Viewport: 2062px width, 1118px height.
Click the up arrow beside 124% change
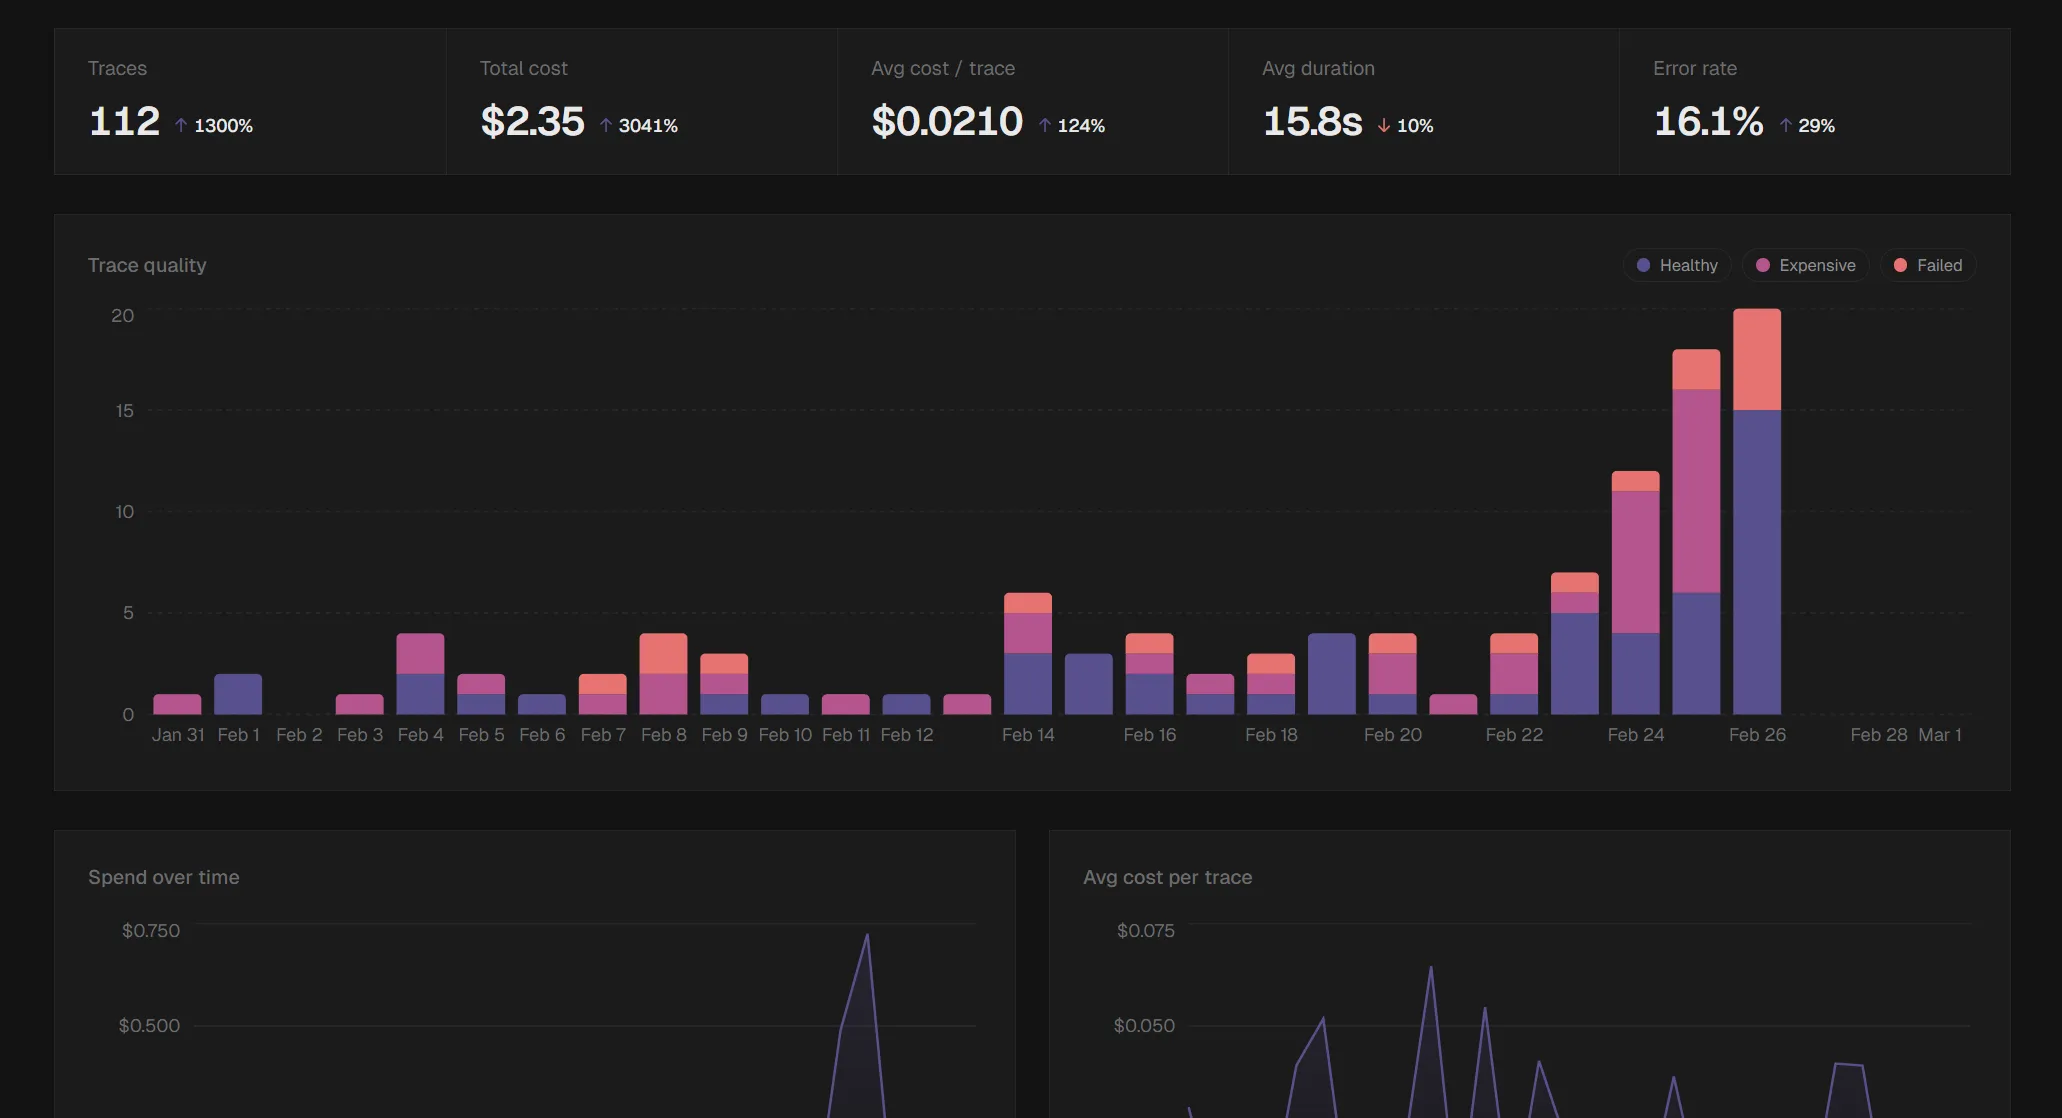[1045, 124]
